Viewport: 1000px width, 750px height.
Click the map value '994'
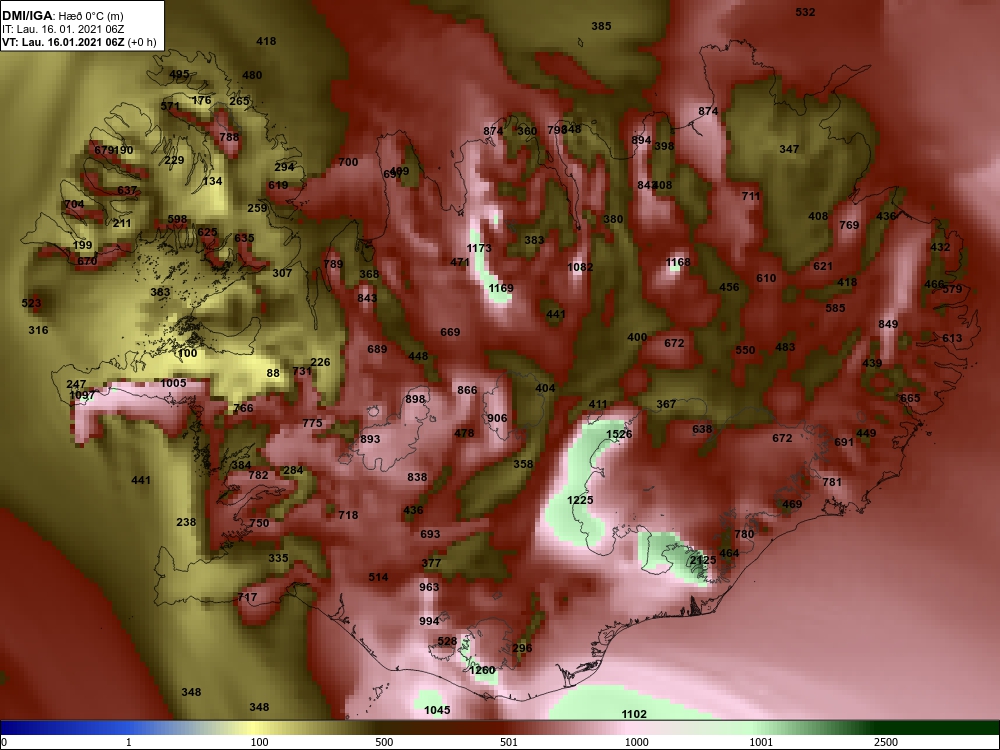(429, 621)
